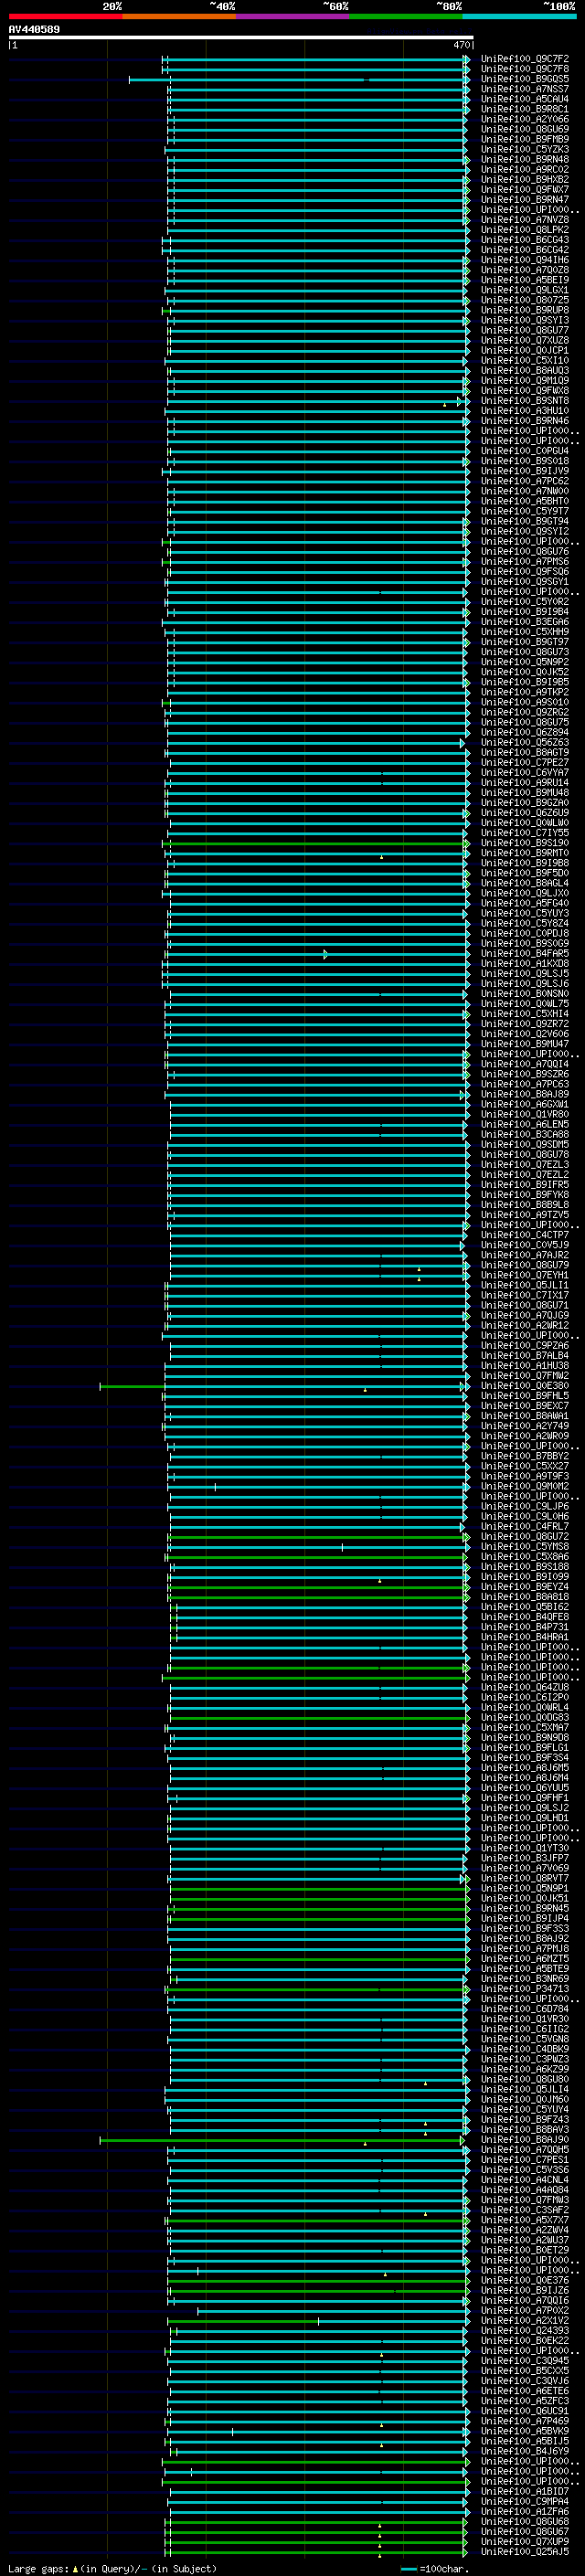
Task: Select the UniRef100_O80725 label
Action: [525, 300]
